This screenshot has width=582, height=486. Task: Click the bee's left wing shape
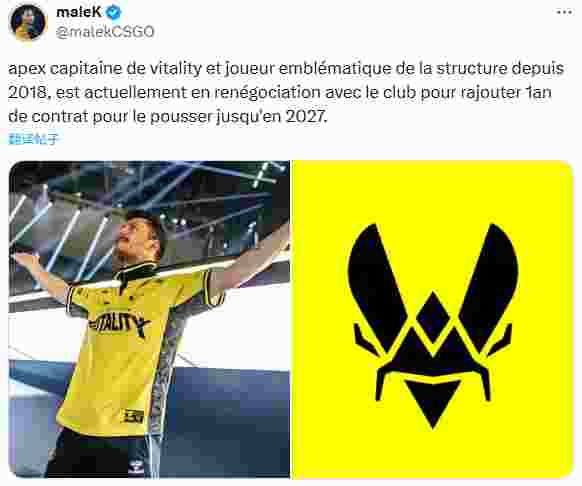(376, 288)
